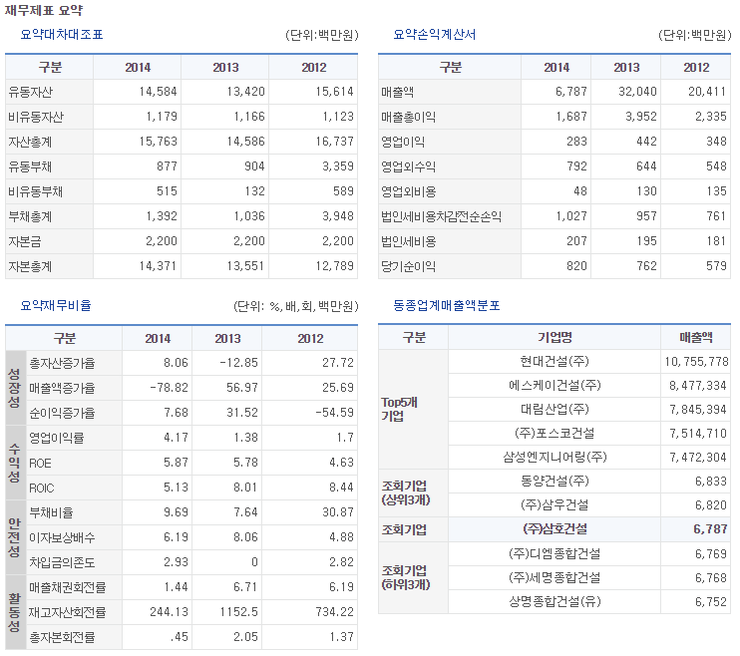Click 영업외비용 2014 value 48

(580, 191)
